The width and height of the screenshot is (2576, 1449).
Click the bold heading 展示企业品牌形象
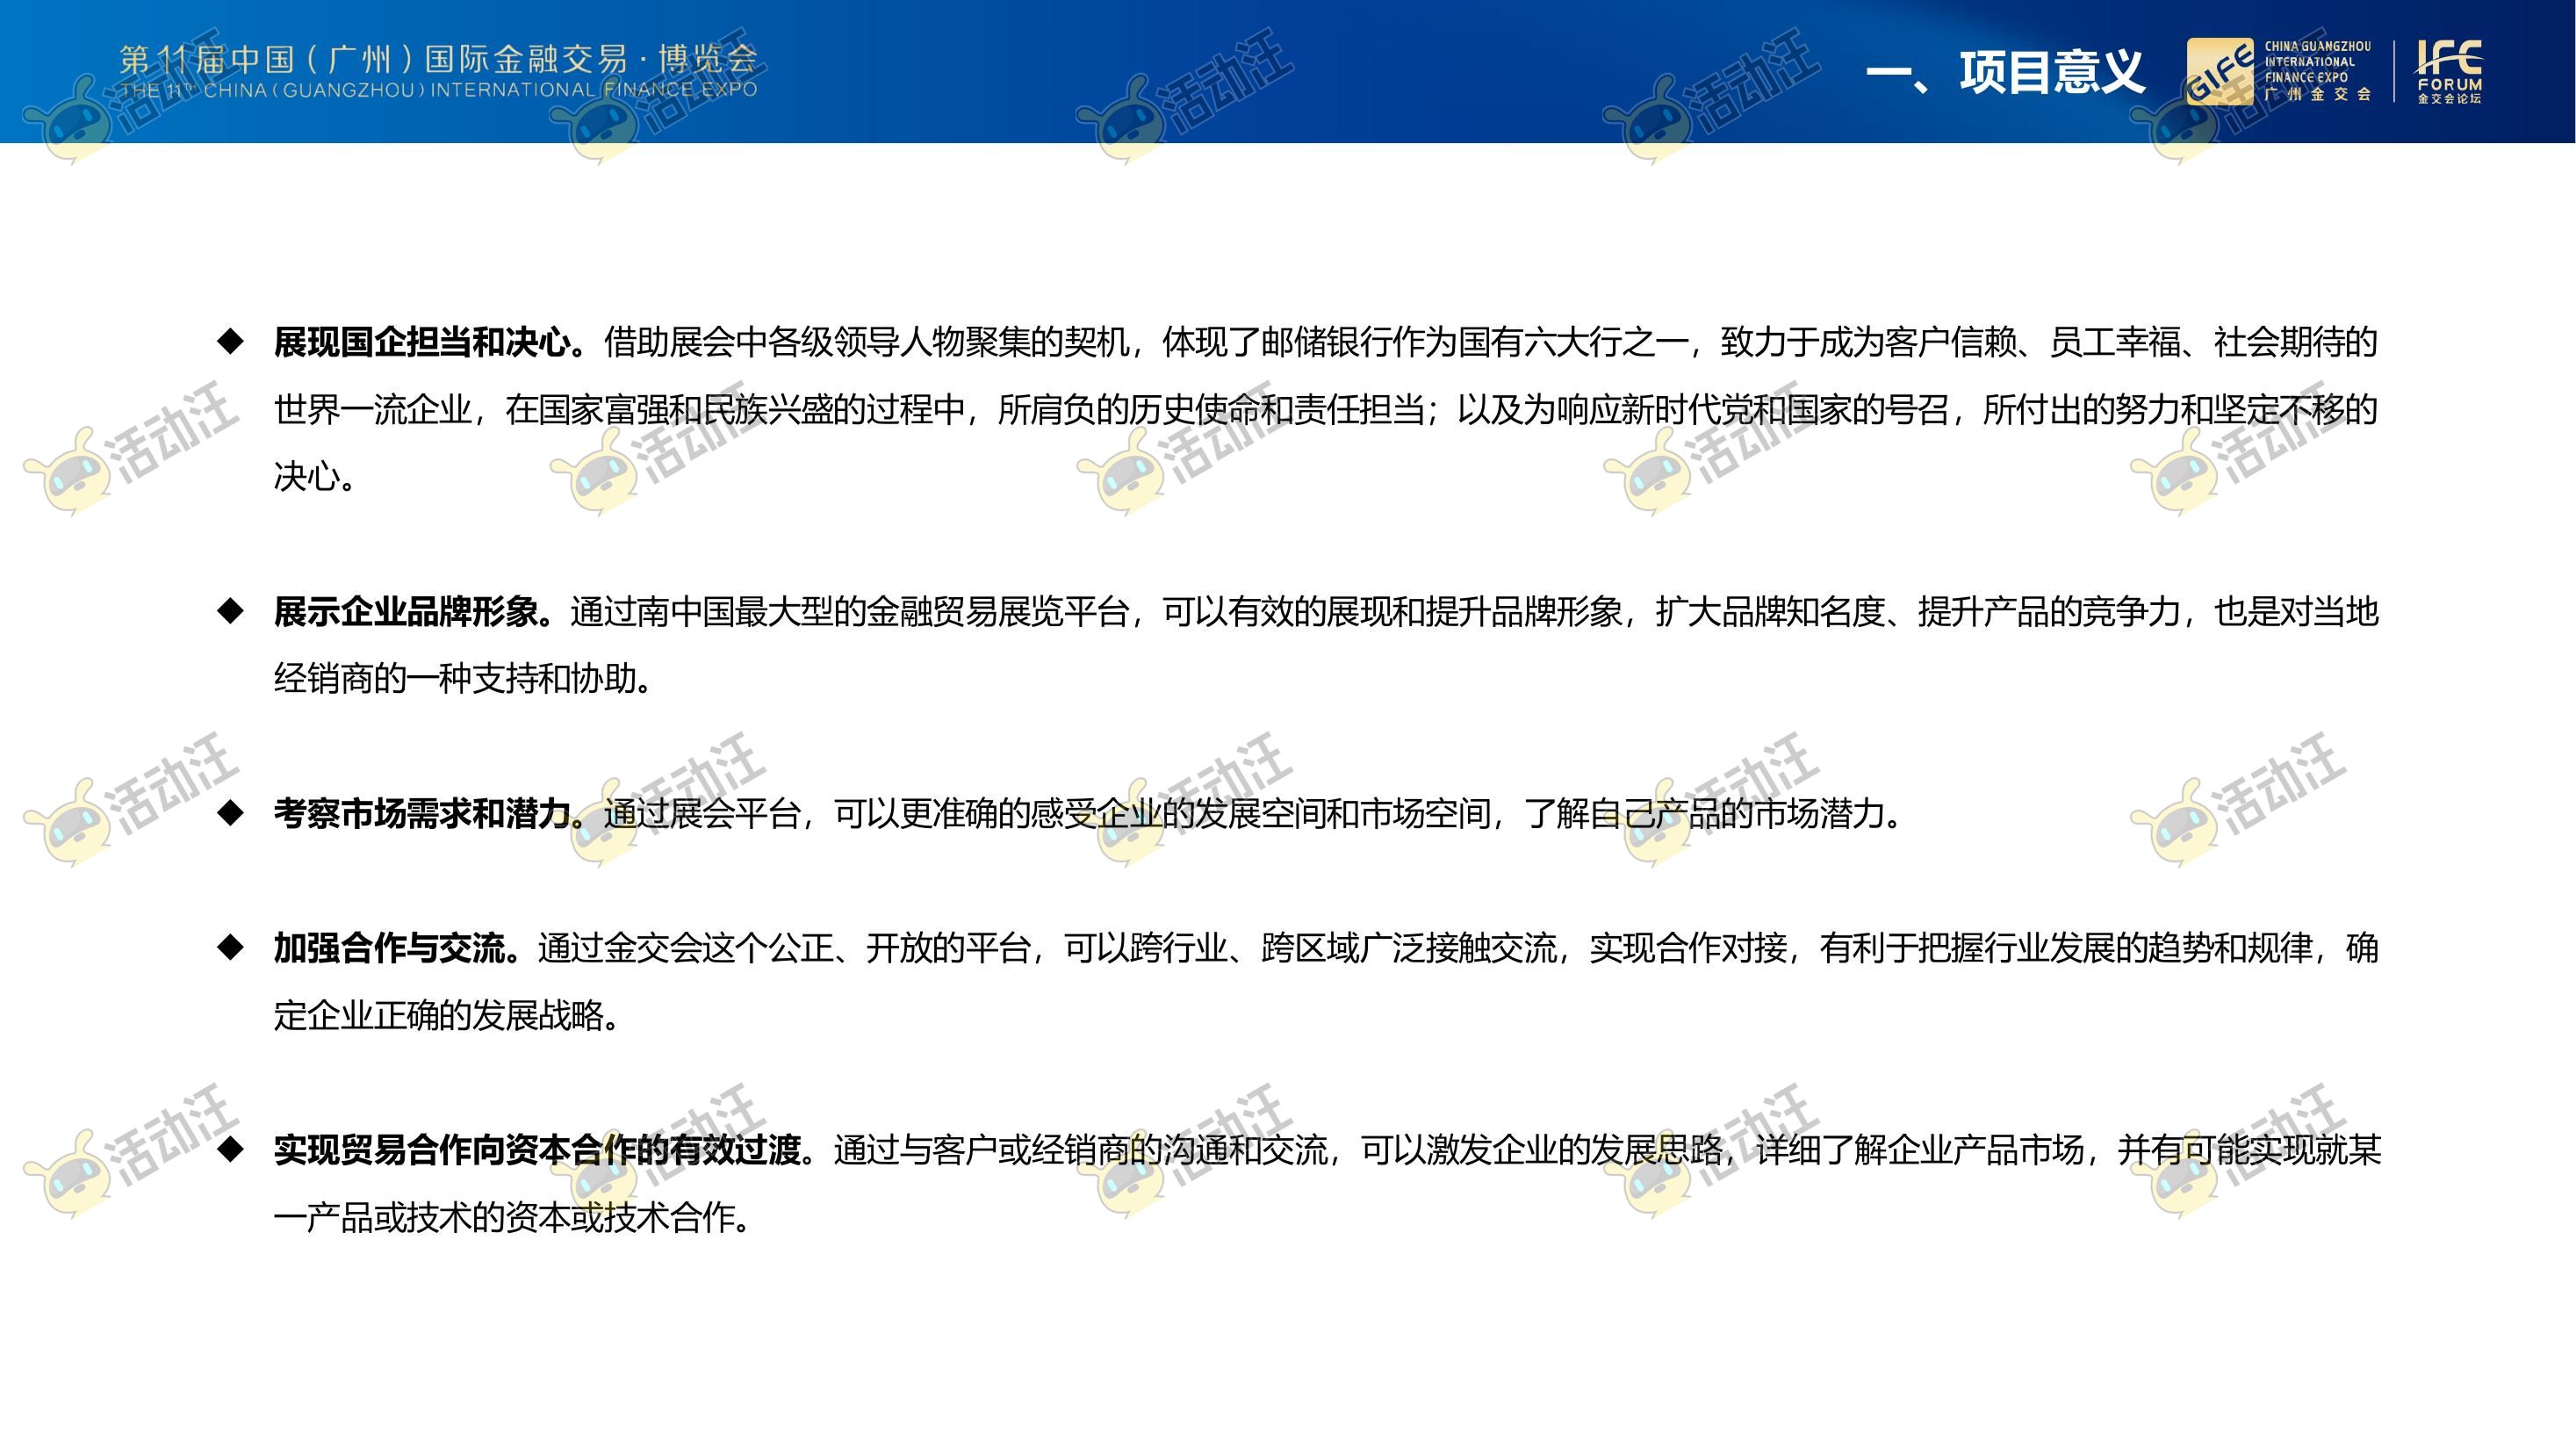pos(413,612)
